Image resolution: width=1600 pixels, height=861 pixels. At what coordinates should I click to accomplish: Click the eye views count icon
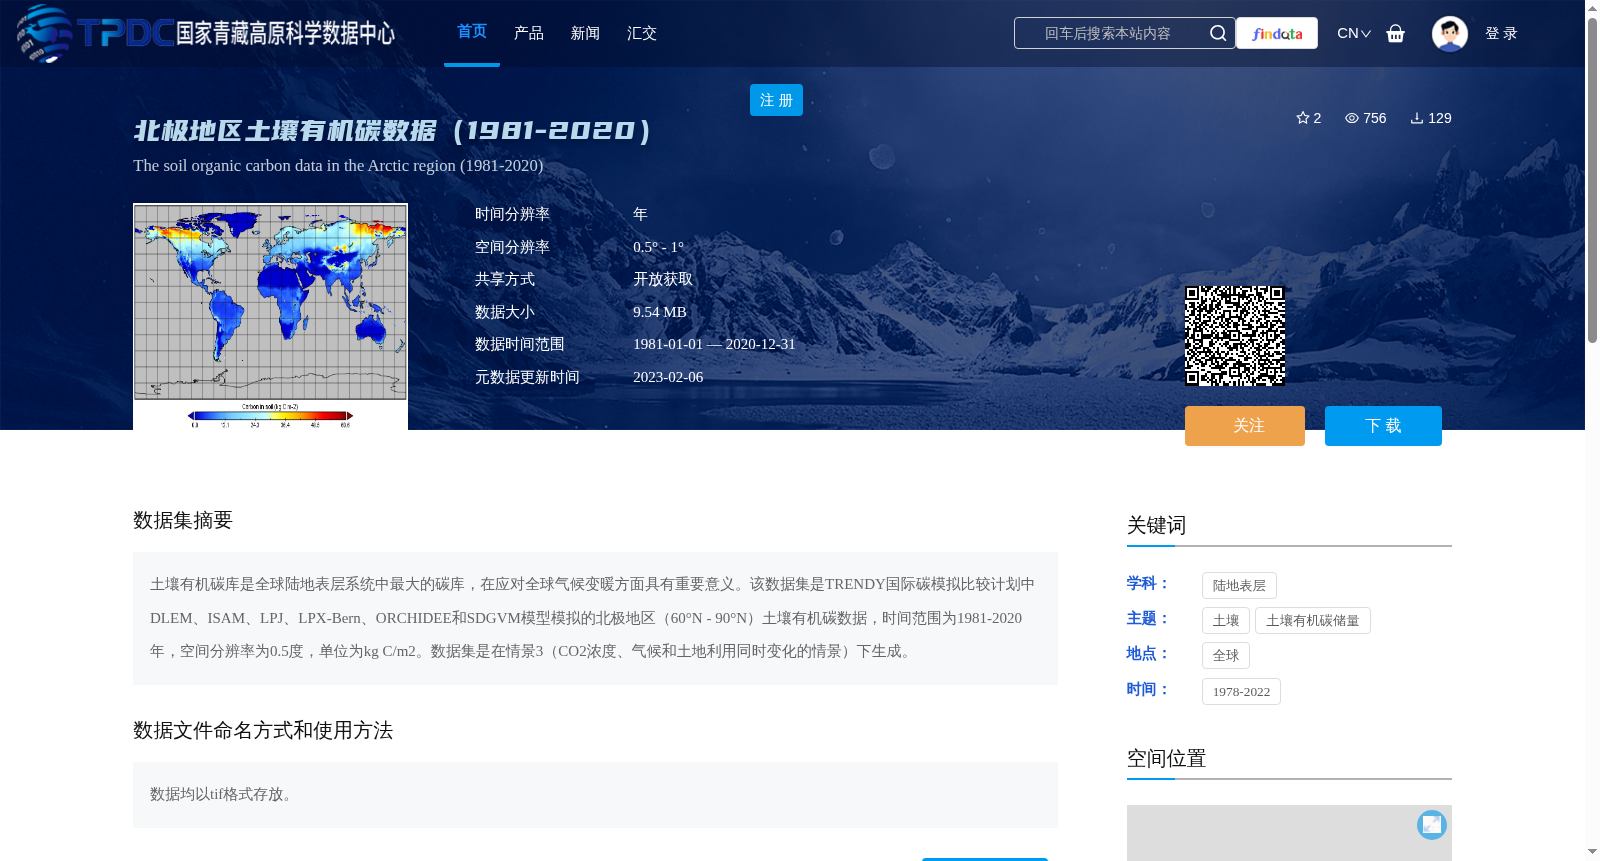point(1352,118)
